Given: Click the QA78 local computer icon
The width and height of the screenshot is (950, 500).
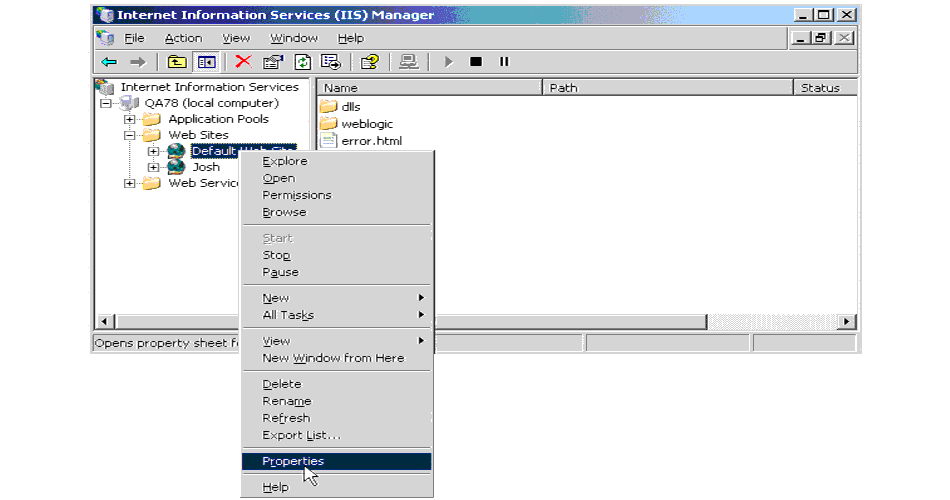Looking at the screenshot, I should pos(129,103).
